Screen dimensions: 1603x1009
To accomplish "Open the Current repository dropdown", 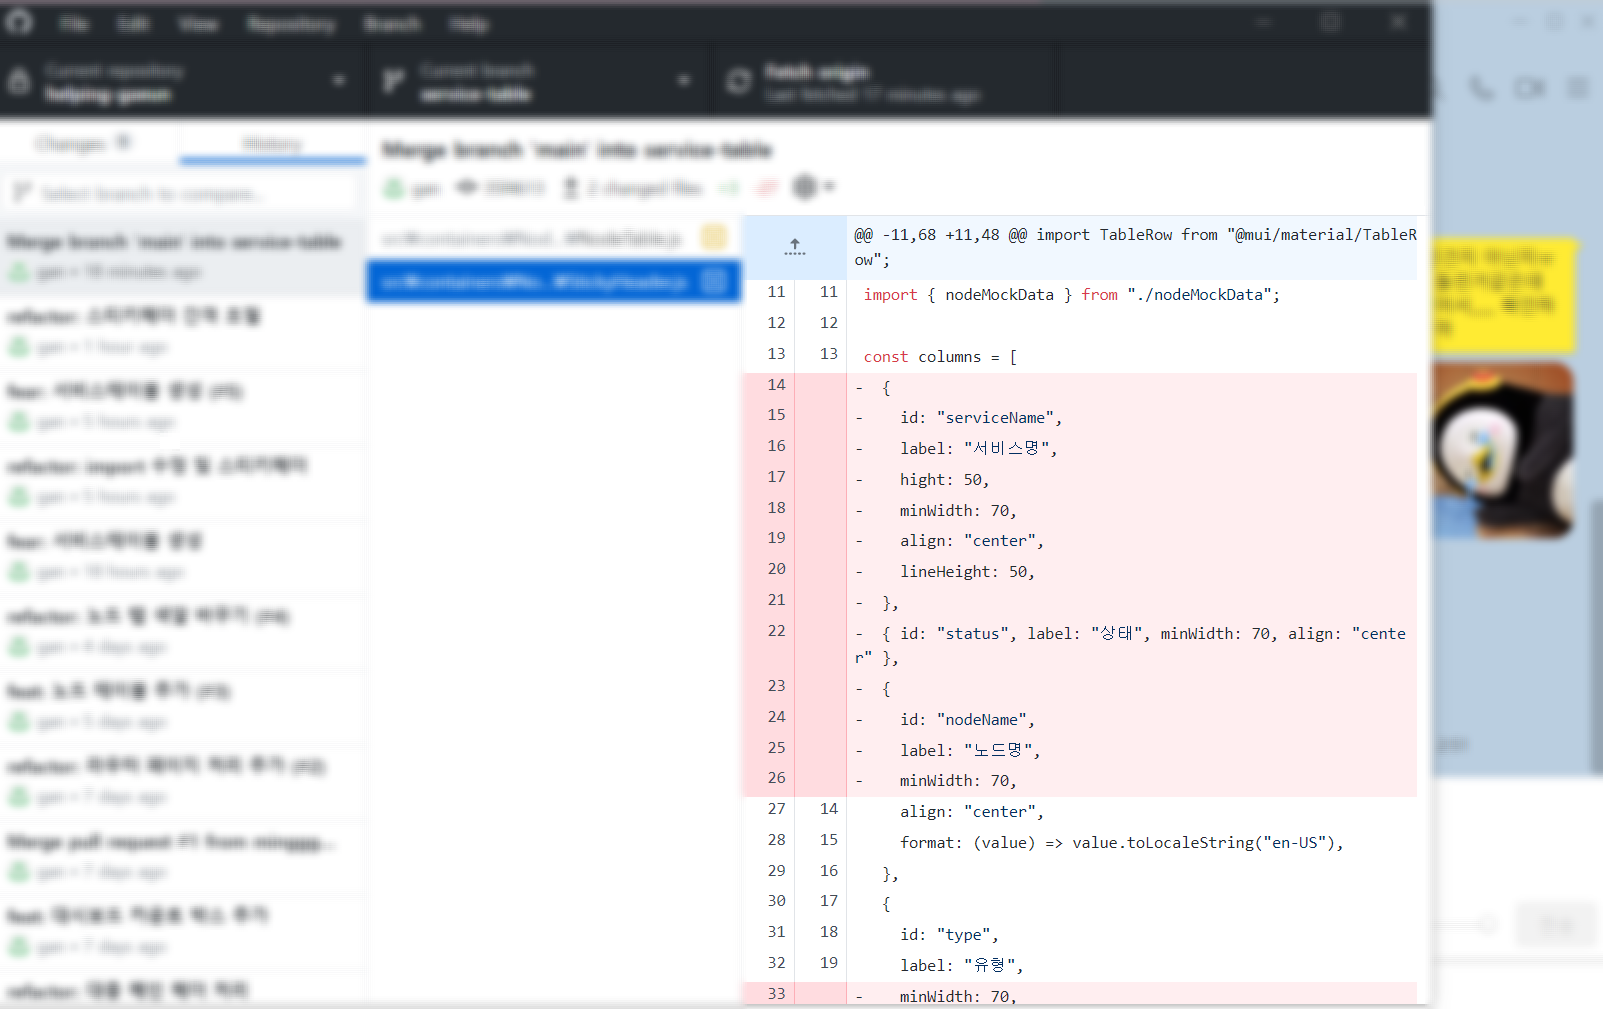I will [182, 82].
